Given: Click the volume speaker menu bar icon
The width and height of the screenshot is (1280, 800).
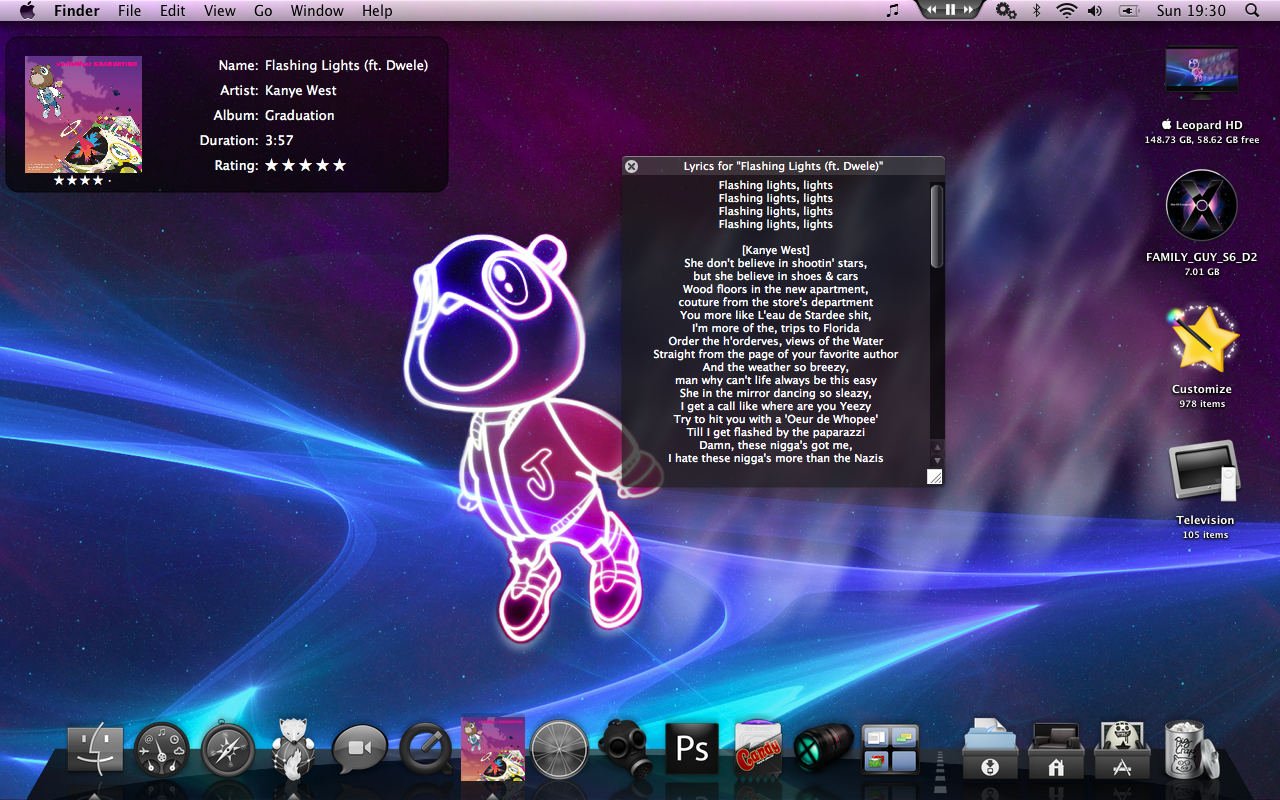Looking at the screenshot, I should pos(1095,10).
